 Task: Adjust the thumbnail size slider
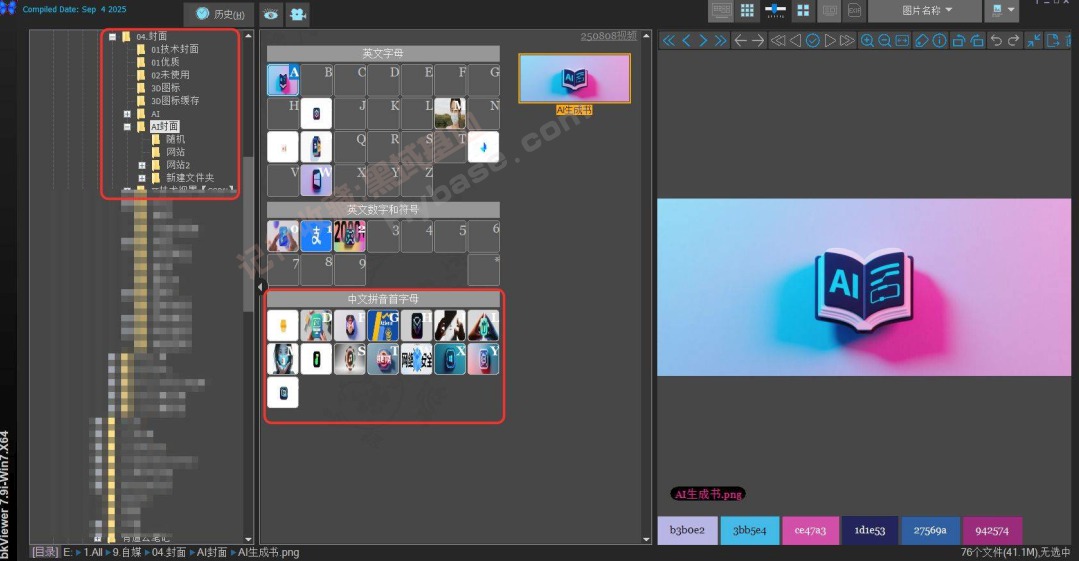776,10
